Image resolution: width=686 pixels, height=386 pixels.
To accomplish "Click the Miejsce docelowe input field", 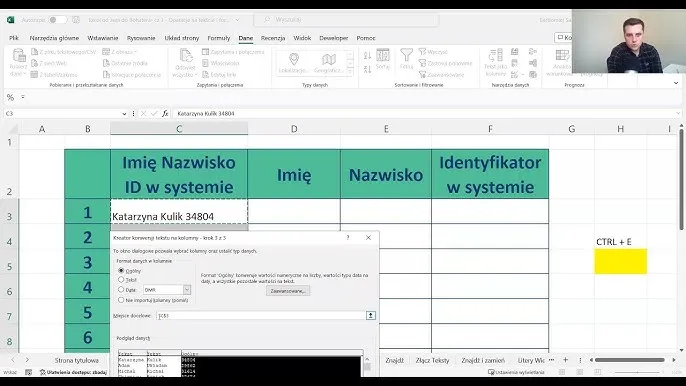I will [261, 316].
